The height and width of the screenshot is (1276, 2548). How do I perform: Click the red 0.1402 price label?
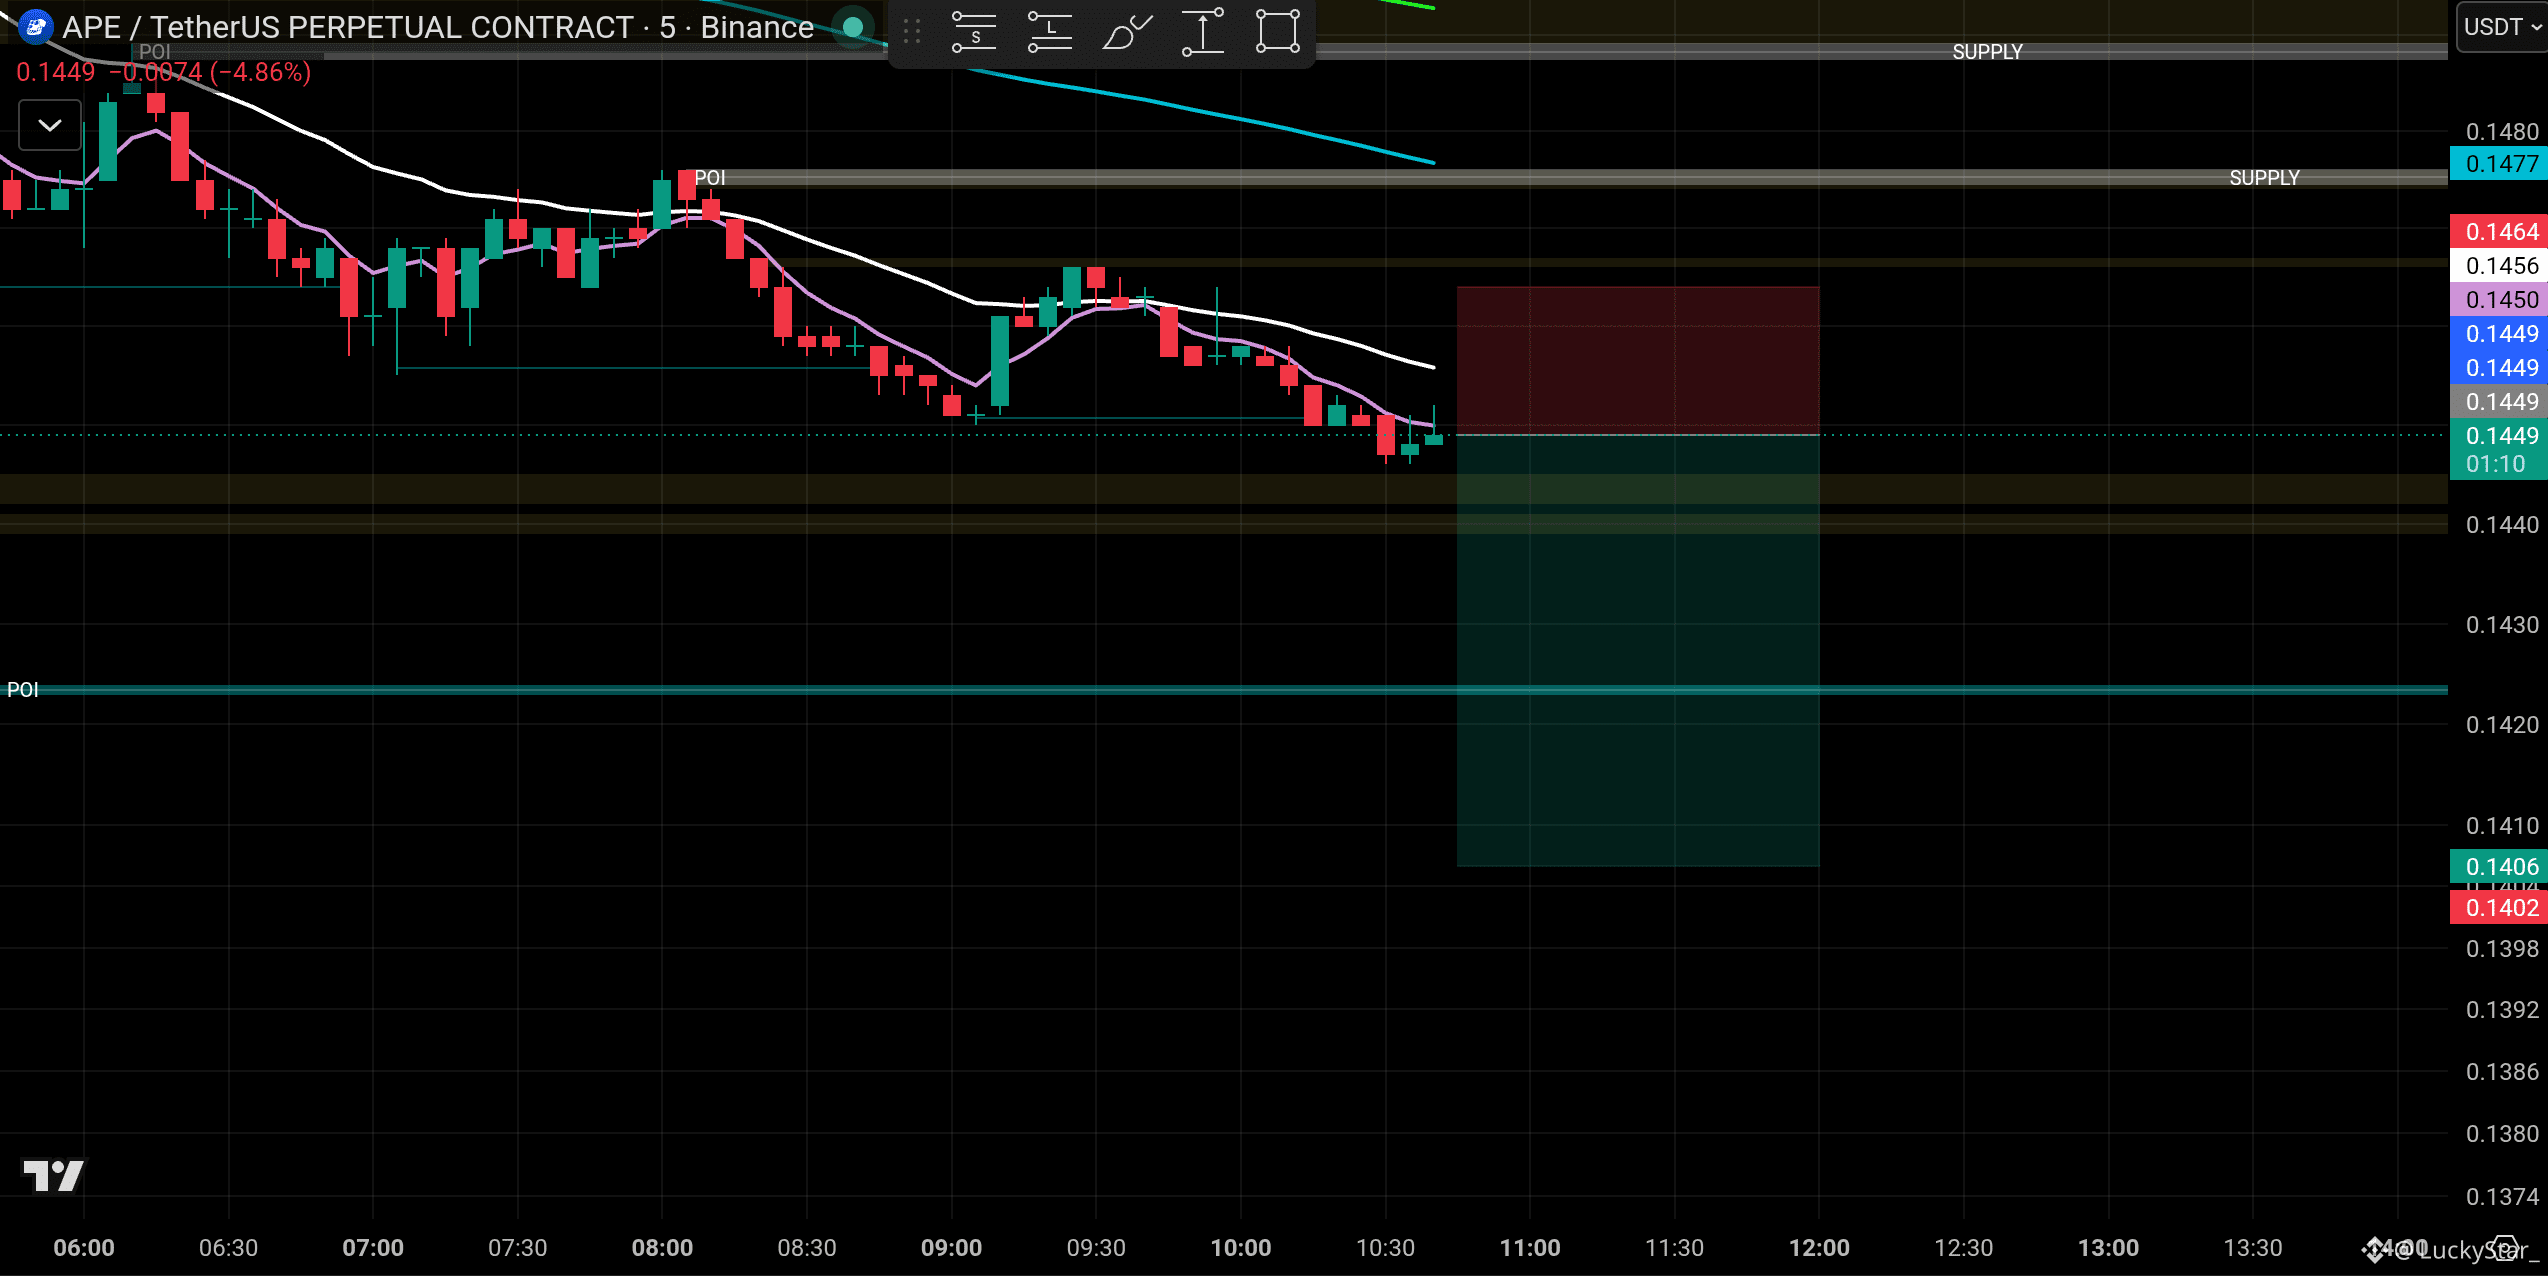point(2499,908)
